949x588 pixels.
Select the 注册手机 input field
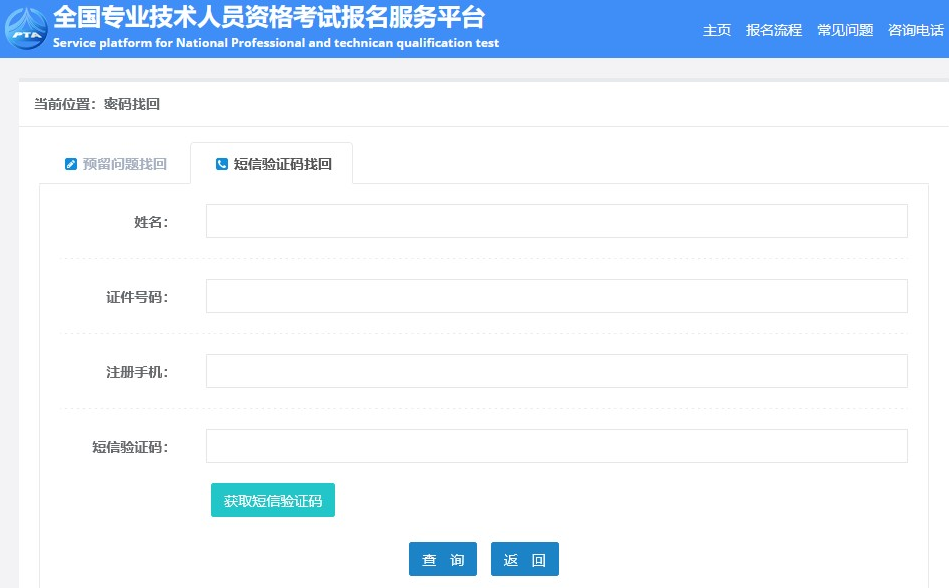pyautogui.click(x=556, y=371)
